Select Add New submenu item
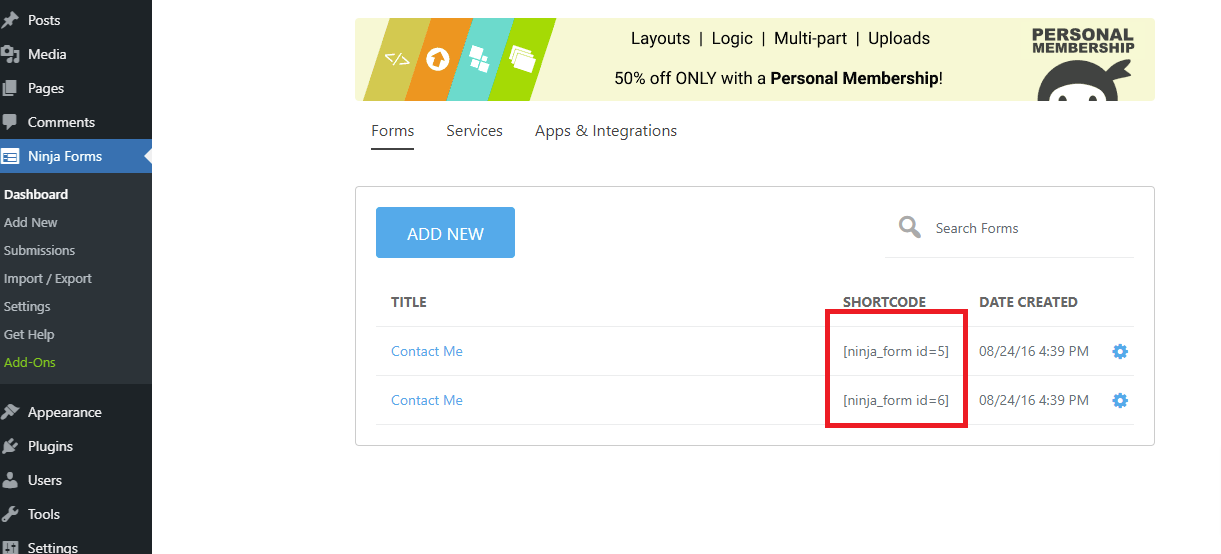The image size is (1221, 554). [x=31, y=222]
